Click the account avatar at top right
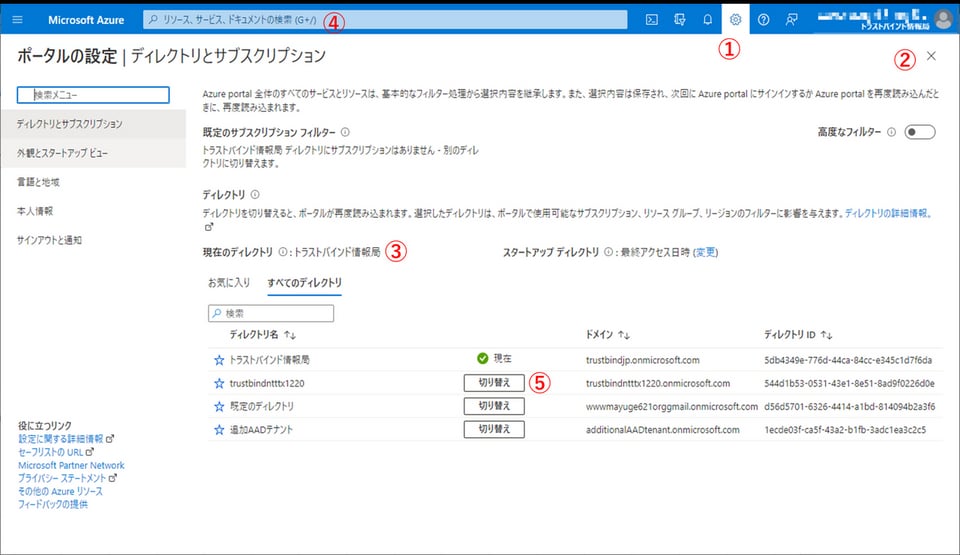 [x=943, y=20]
